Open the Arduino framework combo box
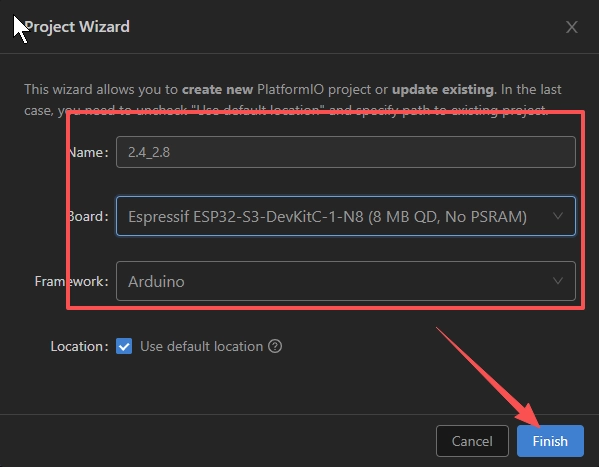The height and width of the screenshot is (467, 599). click(x=346, y=281)
